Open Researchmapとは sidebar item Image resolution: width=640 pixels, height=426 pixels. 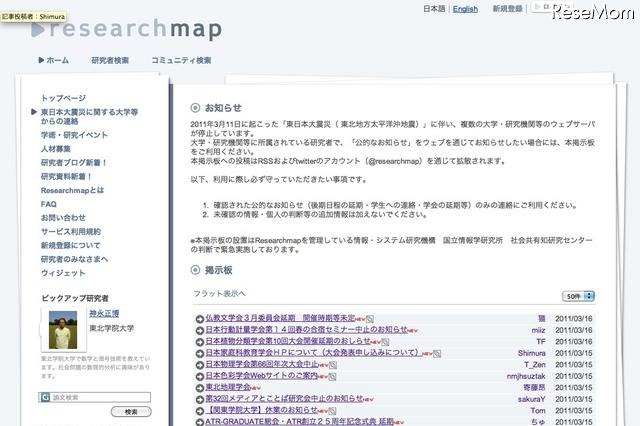tap(72, 190)
